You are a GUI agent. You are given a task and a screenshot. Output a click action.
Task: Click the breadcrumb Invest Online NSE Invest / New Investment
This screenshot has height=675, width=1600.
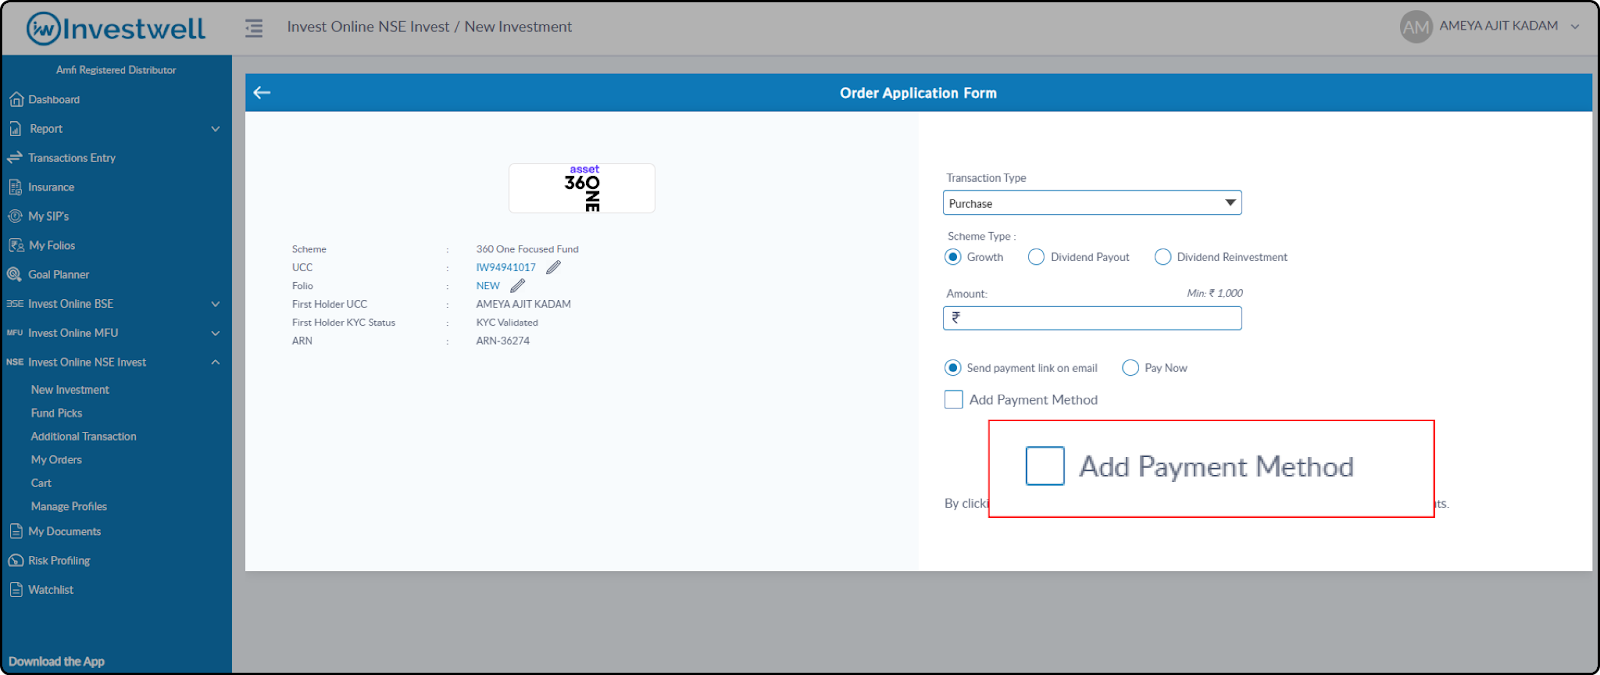[429, 27]
